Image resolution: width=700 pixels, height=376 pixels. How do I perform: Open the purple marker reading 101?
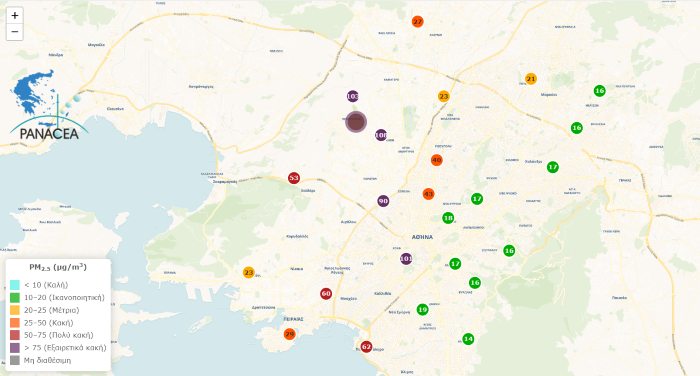pos(406,259)
